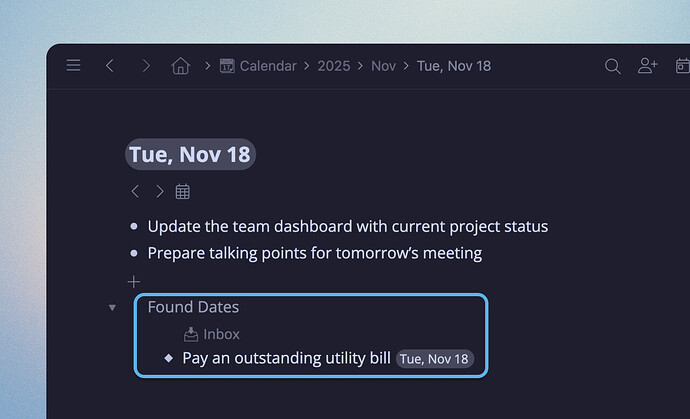Open the hamburger sidebar menu
This screenshot has height=419, width=690.
(73, 66)
